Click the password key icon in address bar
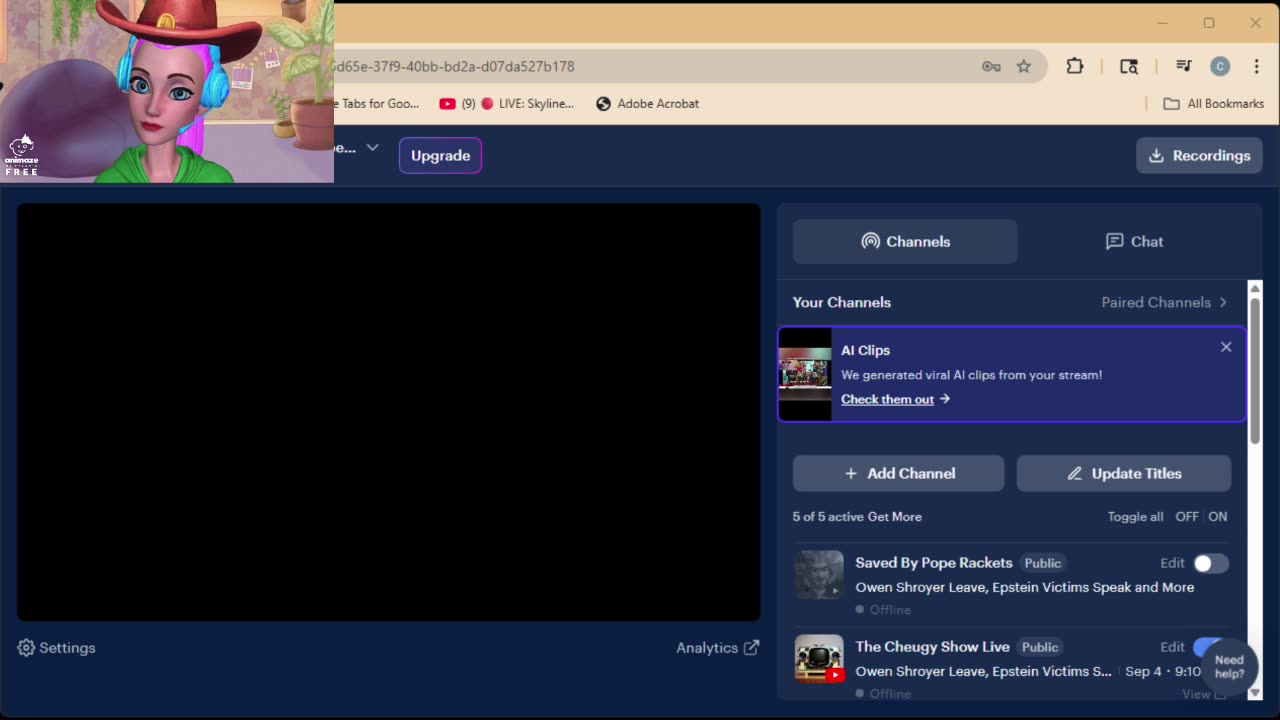The image size is (1280, 720). 991,66
